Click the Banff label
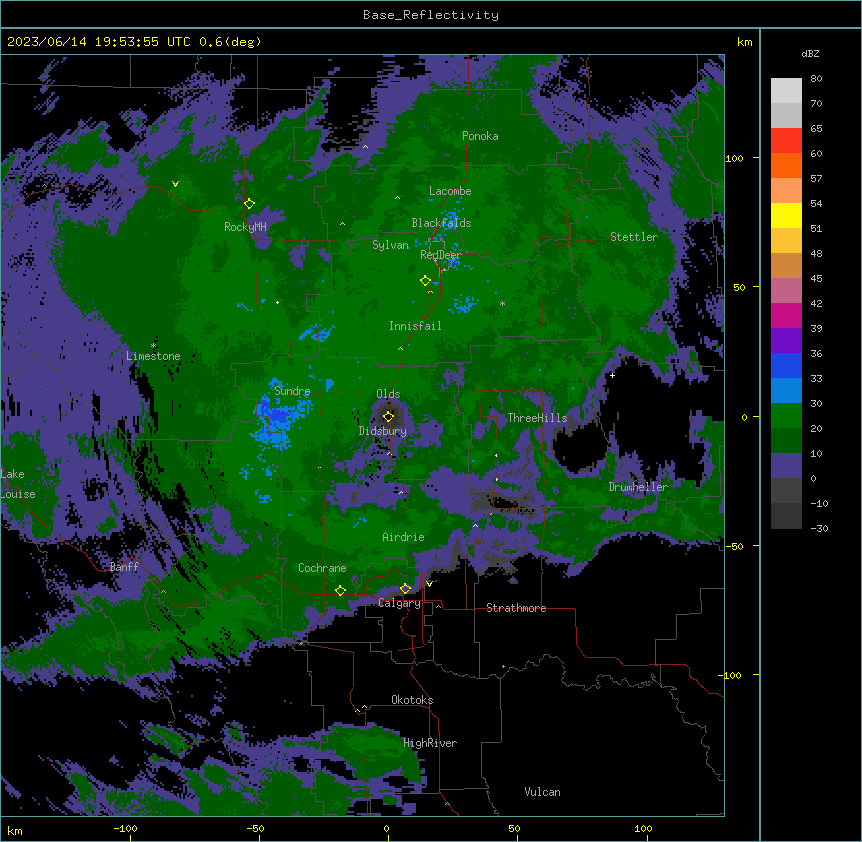The height and width of the screenshot is (842, 862). [x=124, y=567]
